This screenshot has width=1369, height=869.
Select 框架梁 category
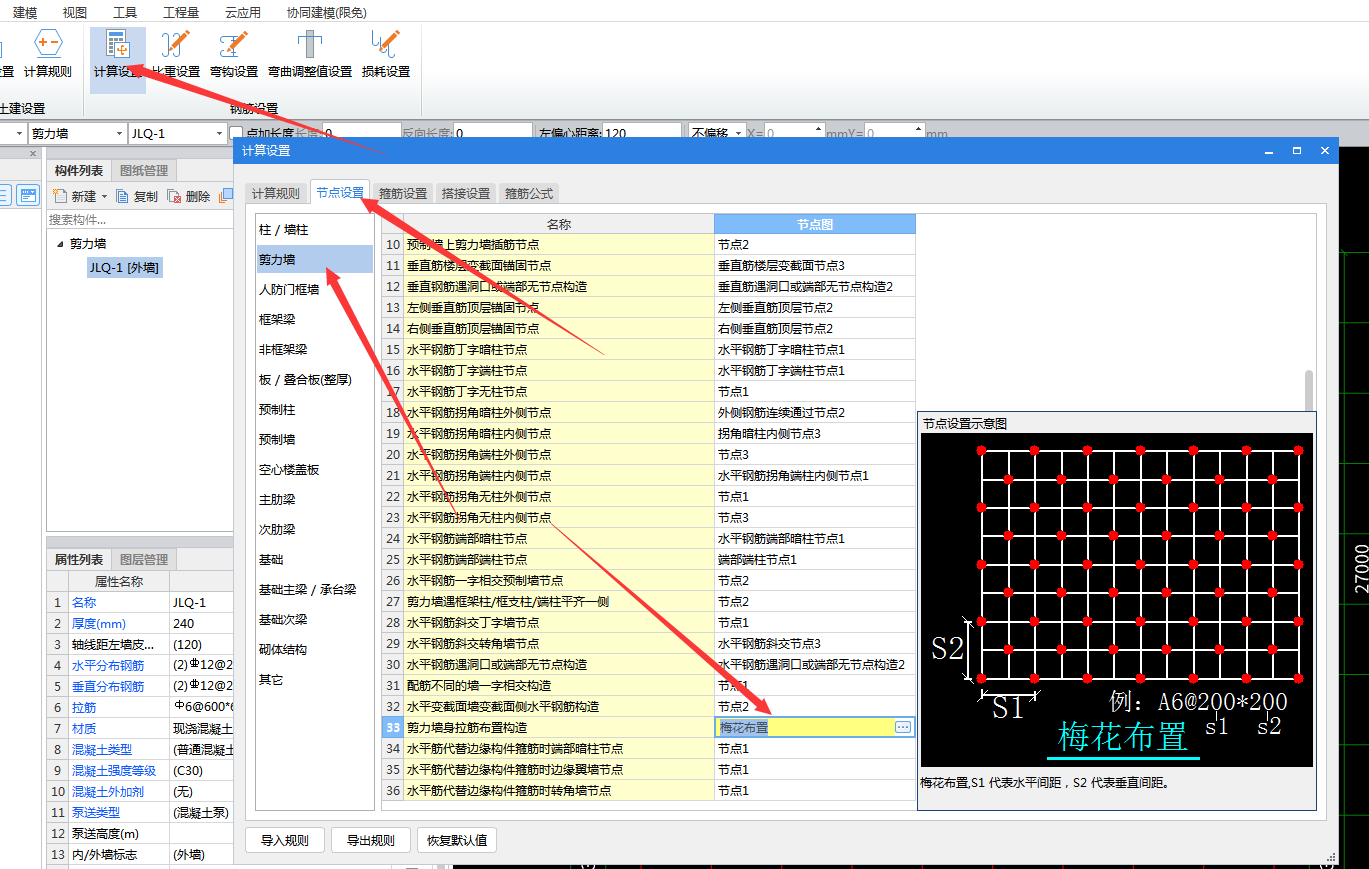[x=315, y=319]
